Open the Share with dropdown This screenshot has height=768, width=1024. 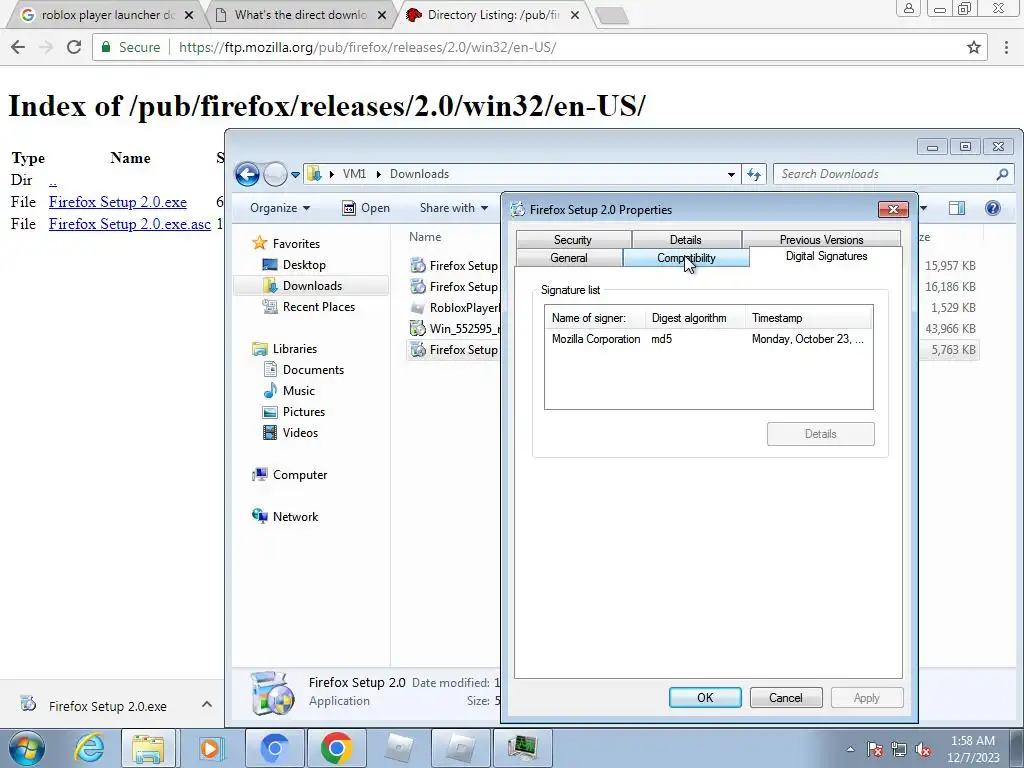[454, 208]
